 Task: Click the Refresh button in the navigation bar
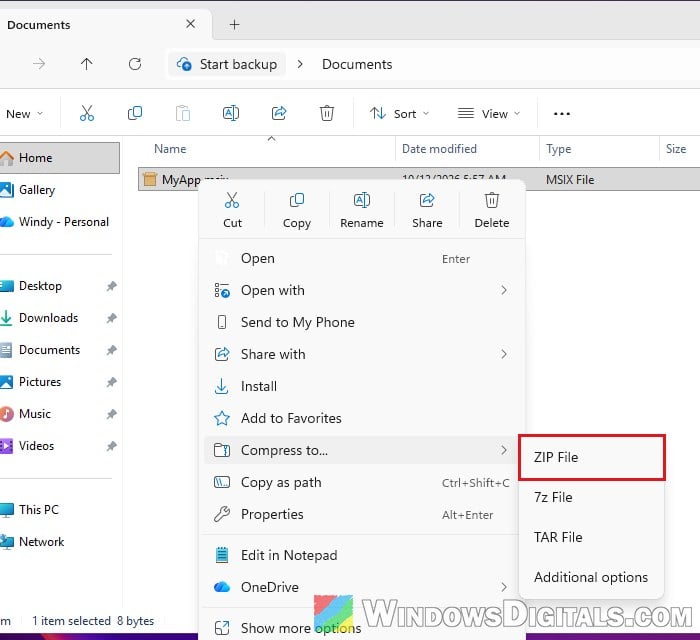(135, 64)
